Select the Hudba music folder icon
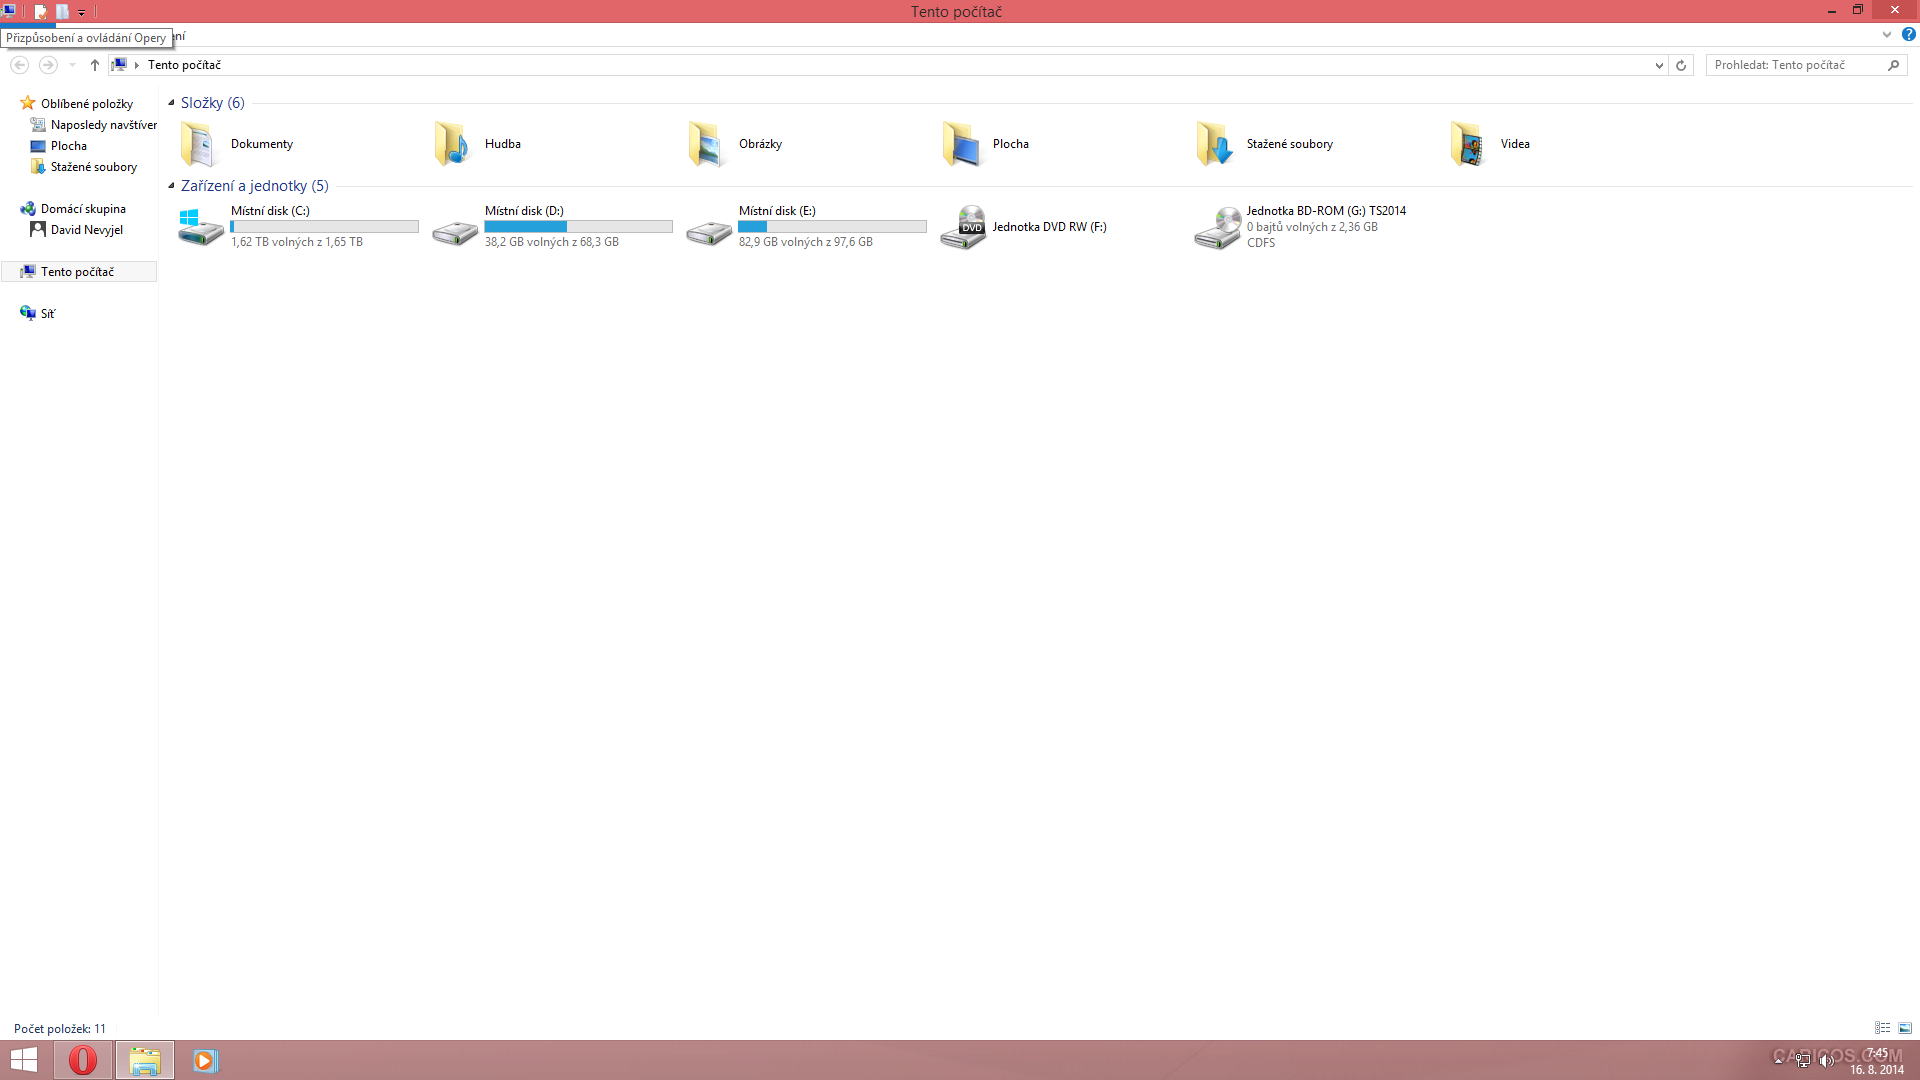1920x1080 pixels. [451, 144]
